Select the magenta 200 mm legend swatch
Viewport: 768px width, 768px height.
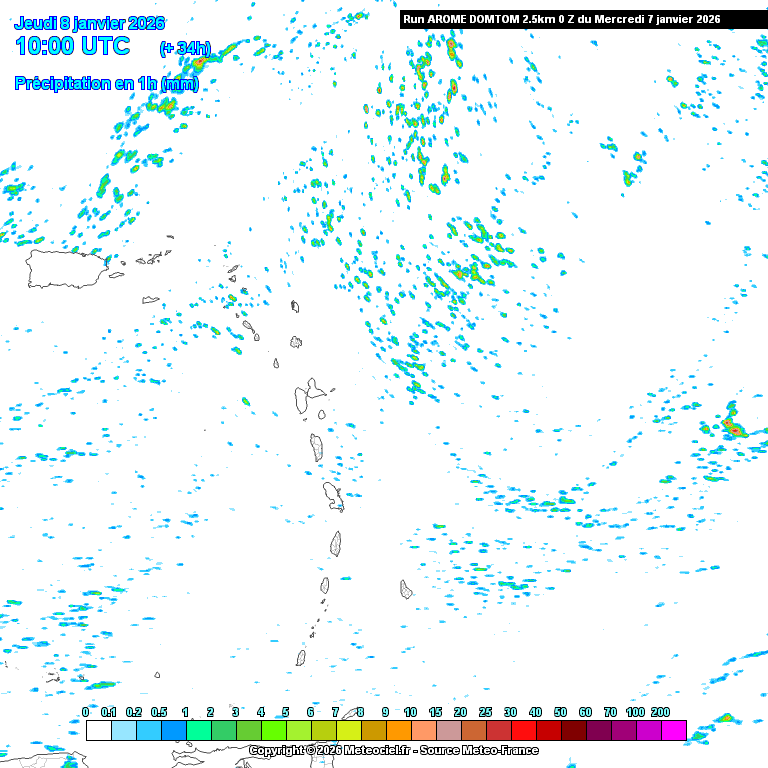[673, 730]
